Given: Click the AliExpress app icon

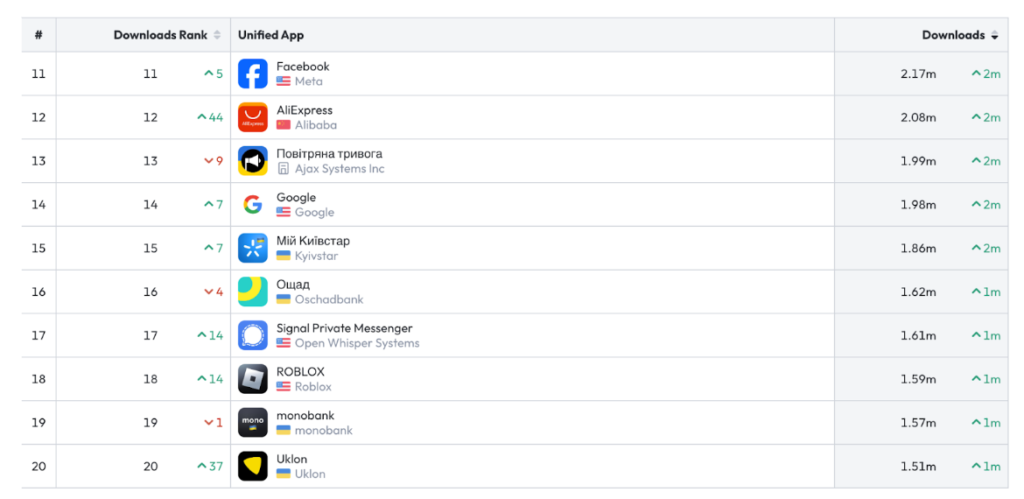Looking at the screenshot, I should tap(253, 118).
